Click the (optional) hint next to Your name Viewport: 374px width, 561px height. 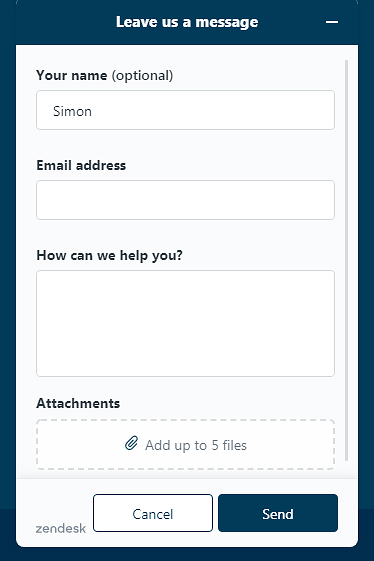(142, 75)
